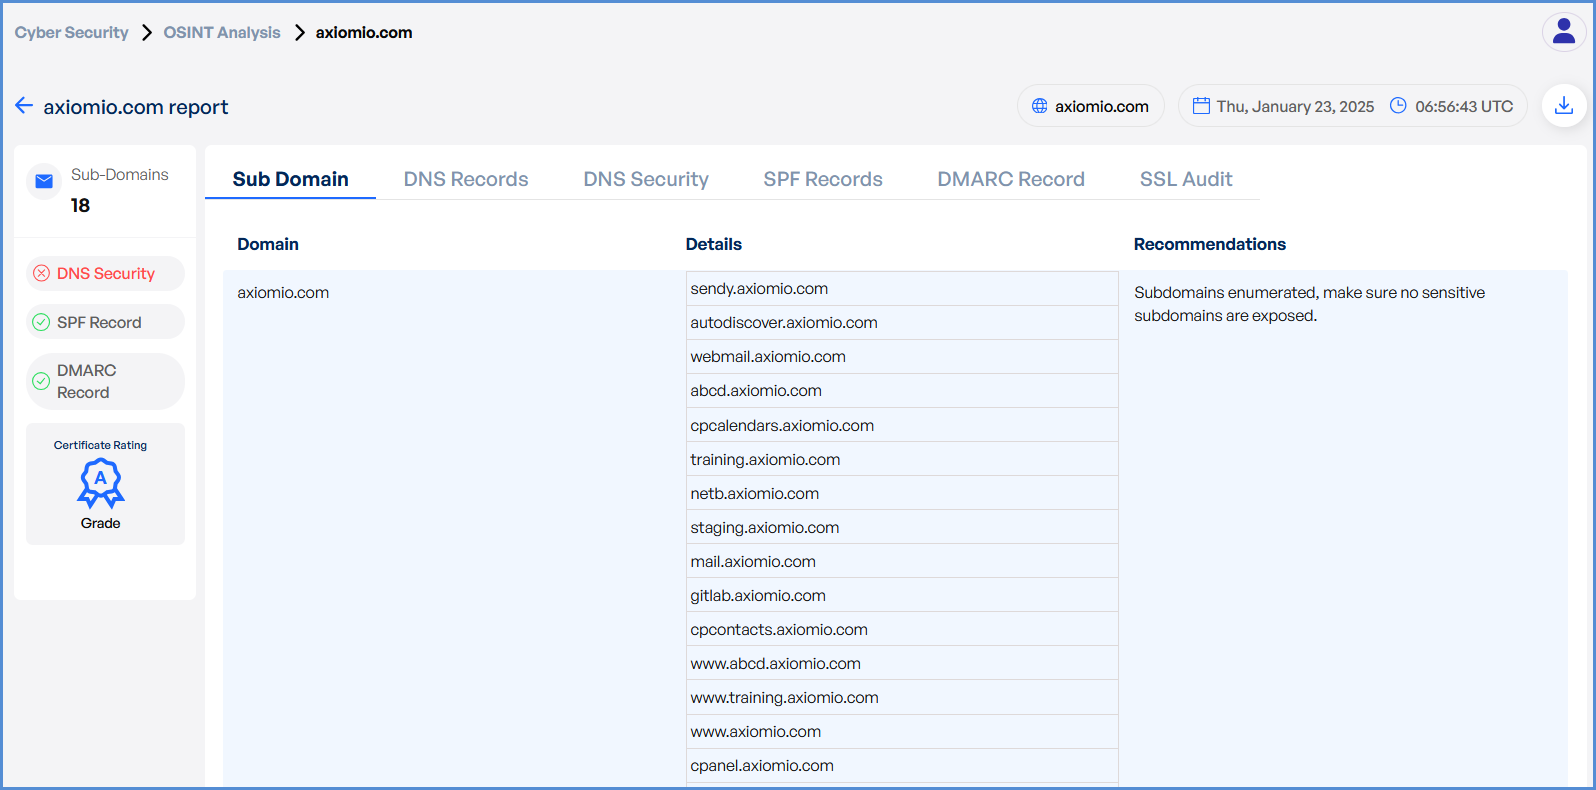Go to the SPF Records tab
The image size is (1596, 790).
[x=822, y=179]
